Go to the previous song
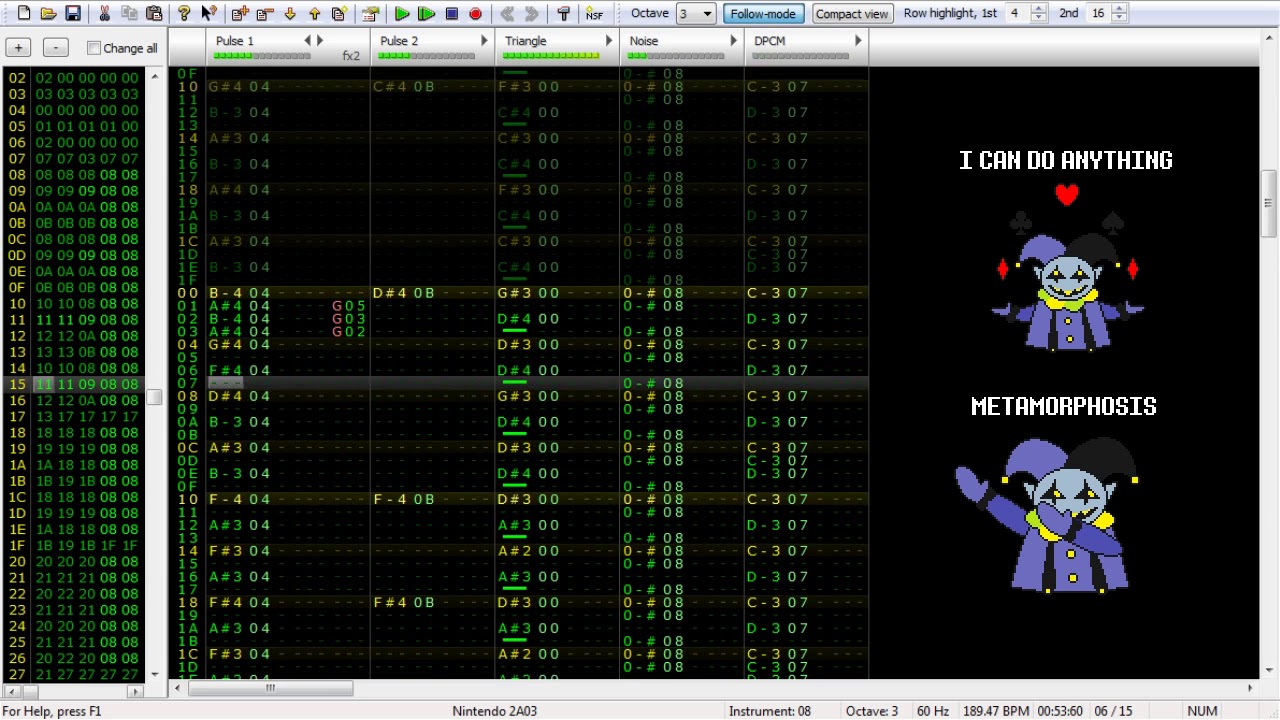The image size is (1280, 720). click(507, 14)
